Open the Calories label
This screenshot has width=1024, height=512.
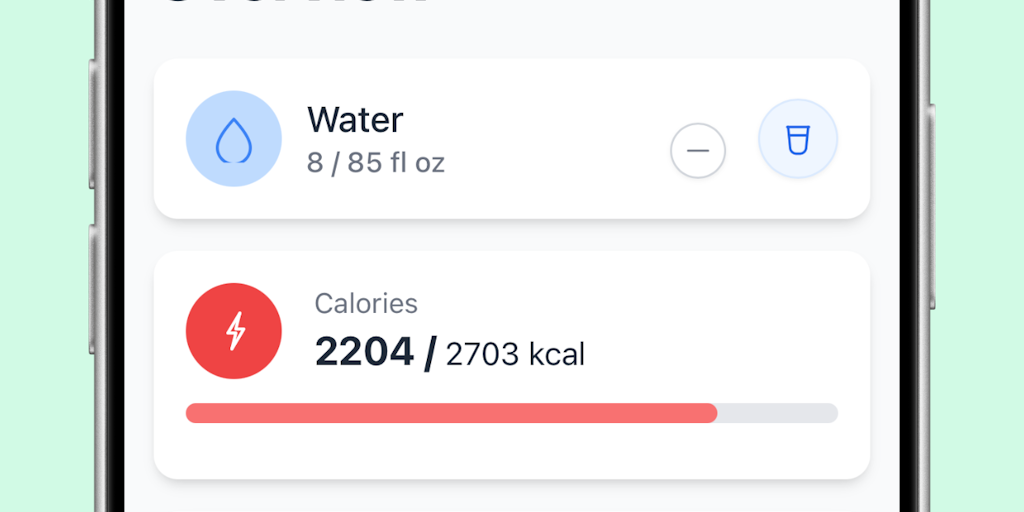[366, 304]
